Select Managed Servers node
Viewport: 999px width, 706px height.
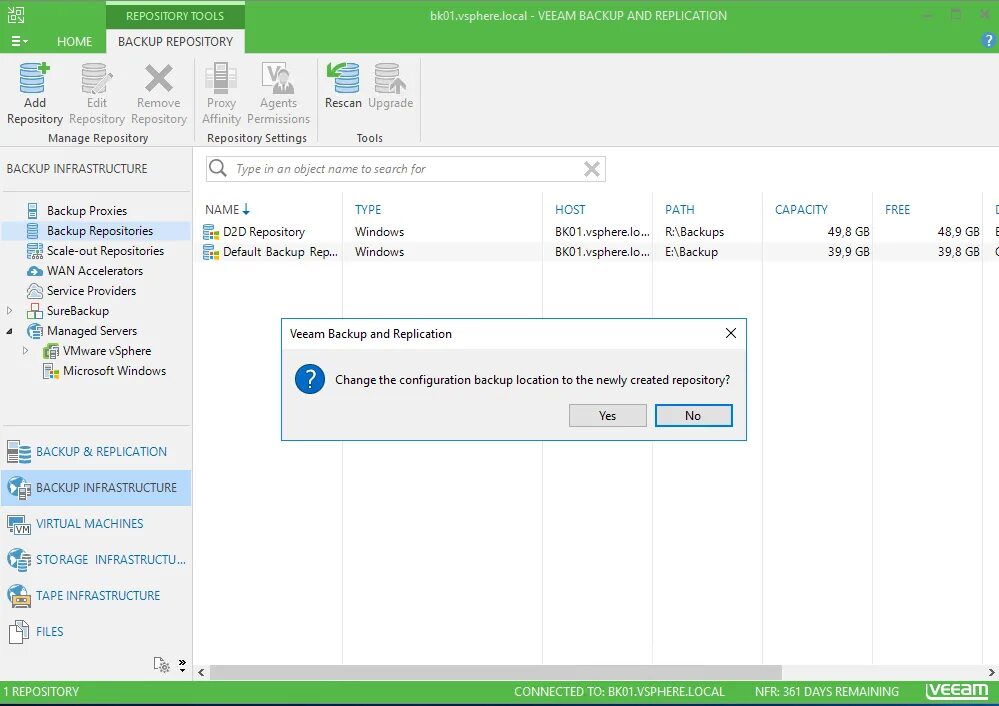click(92, 331)
